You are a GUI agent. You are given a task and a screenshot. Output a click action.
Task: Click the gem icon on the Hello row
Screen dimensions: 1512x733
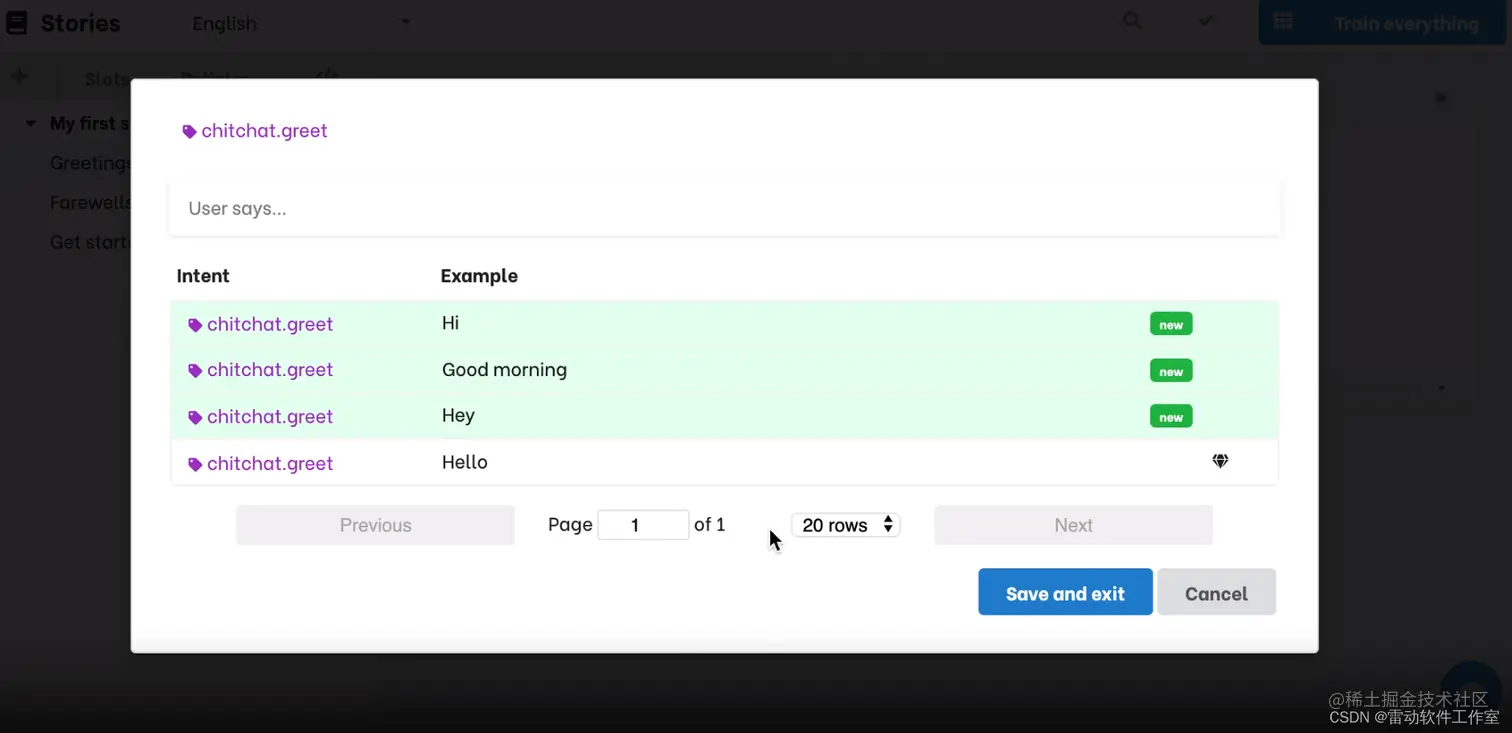coord(1220,461)
